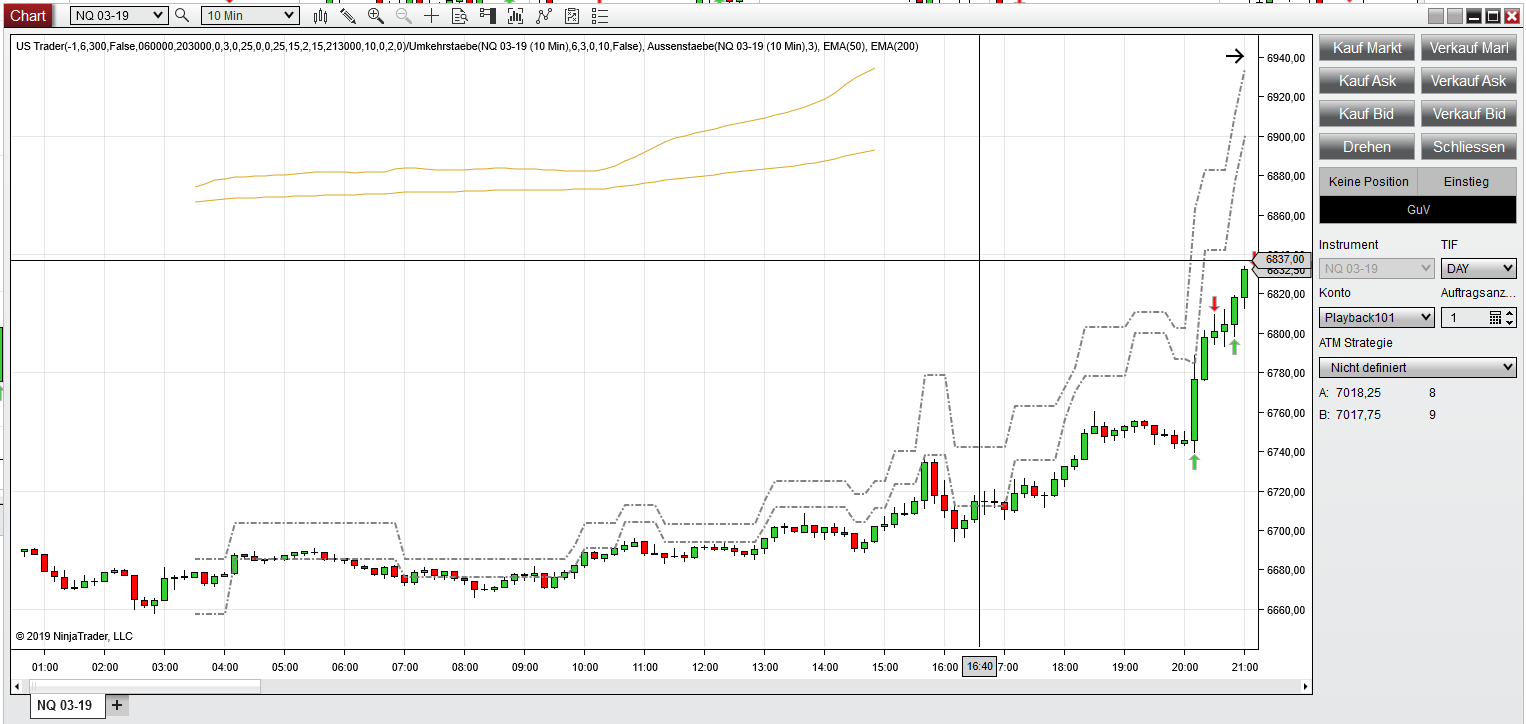The height and width of the screenshot is (724, 1526).
Task: Open the pencil drawing tools menu
Action: [348, 16]
